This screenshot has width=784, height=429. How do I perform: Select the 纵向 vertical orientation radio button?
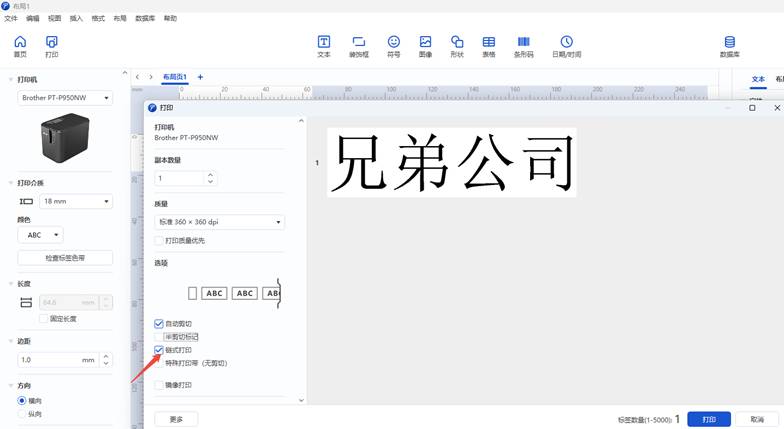(x=23, y=414)
